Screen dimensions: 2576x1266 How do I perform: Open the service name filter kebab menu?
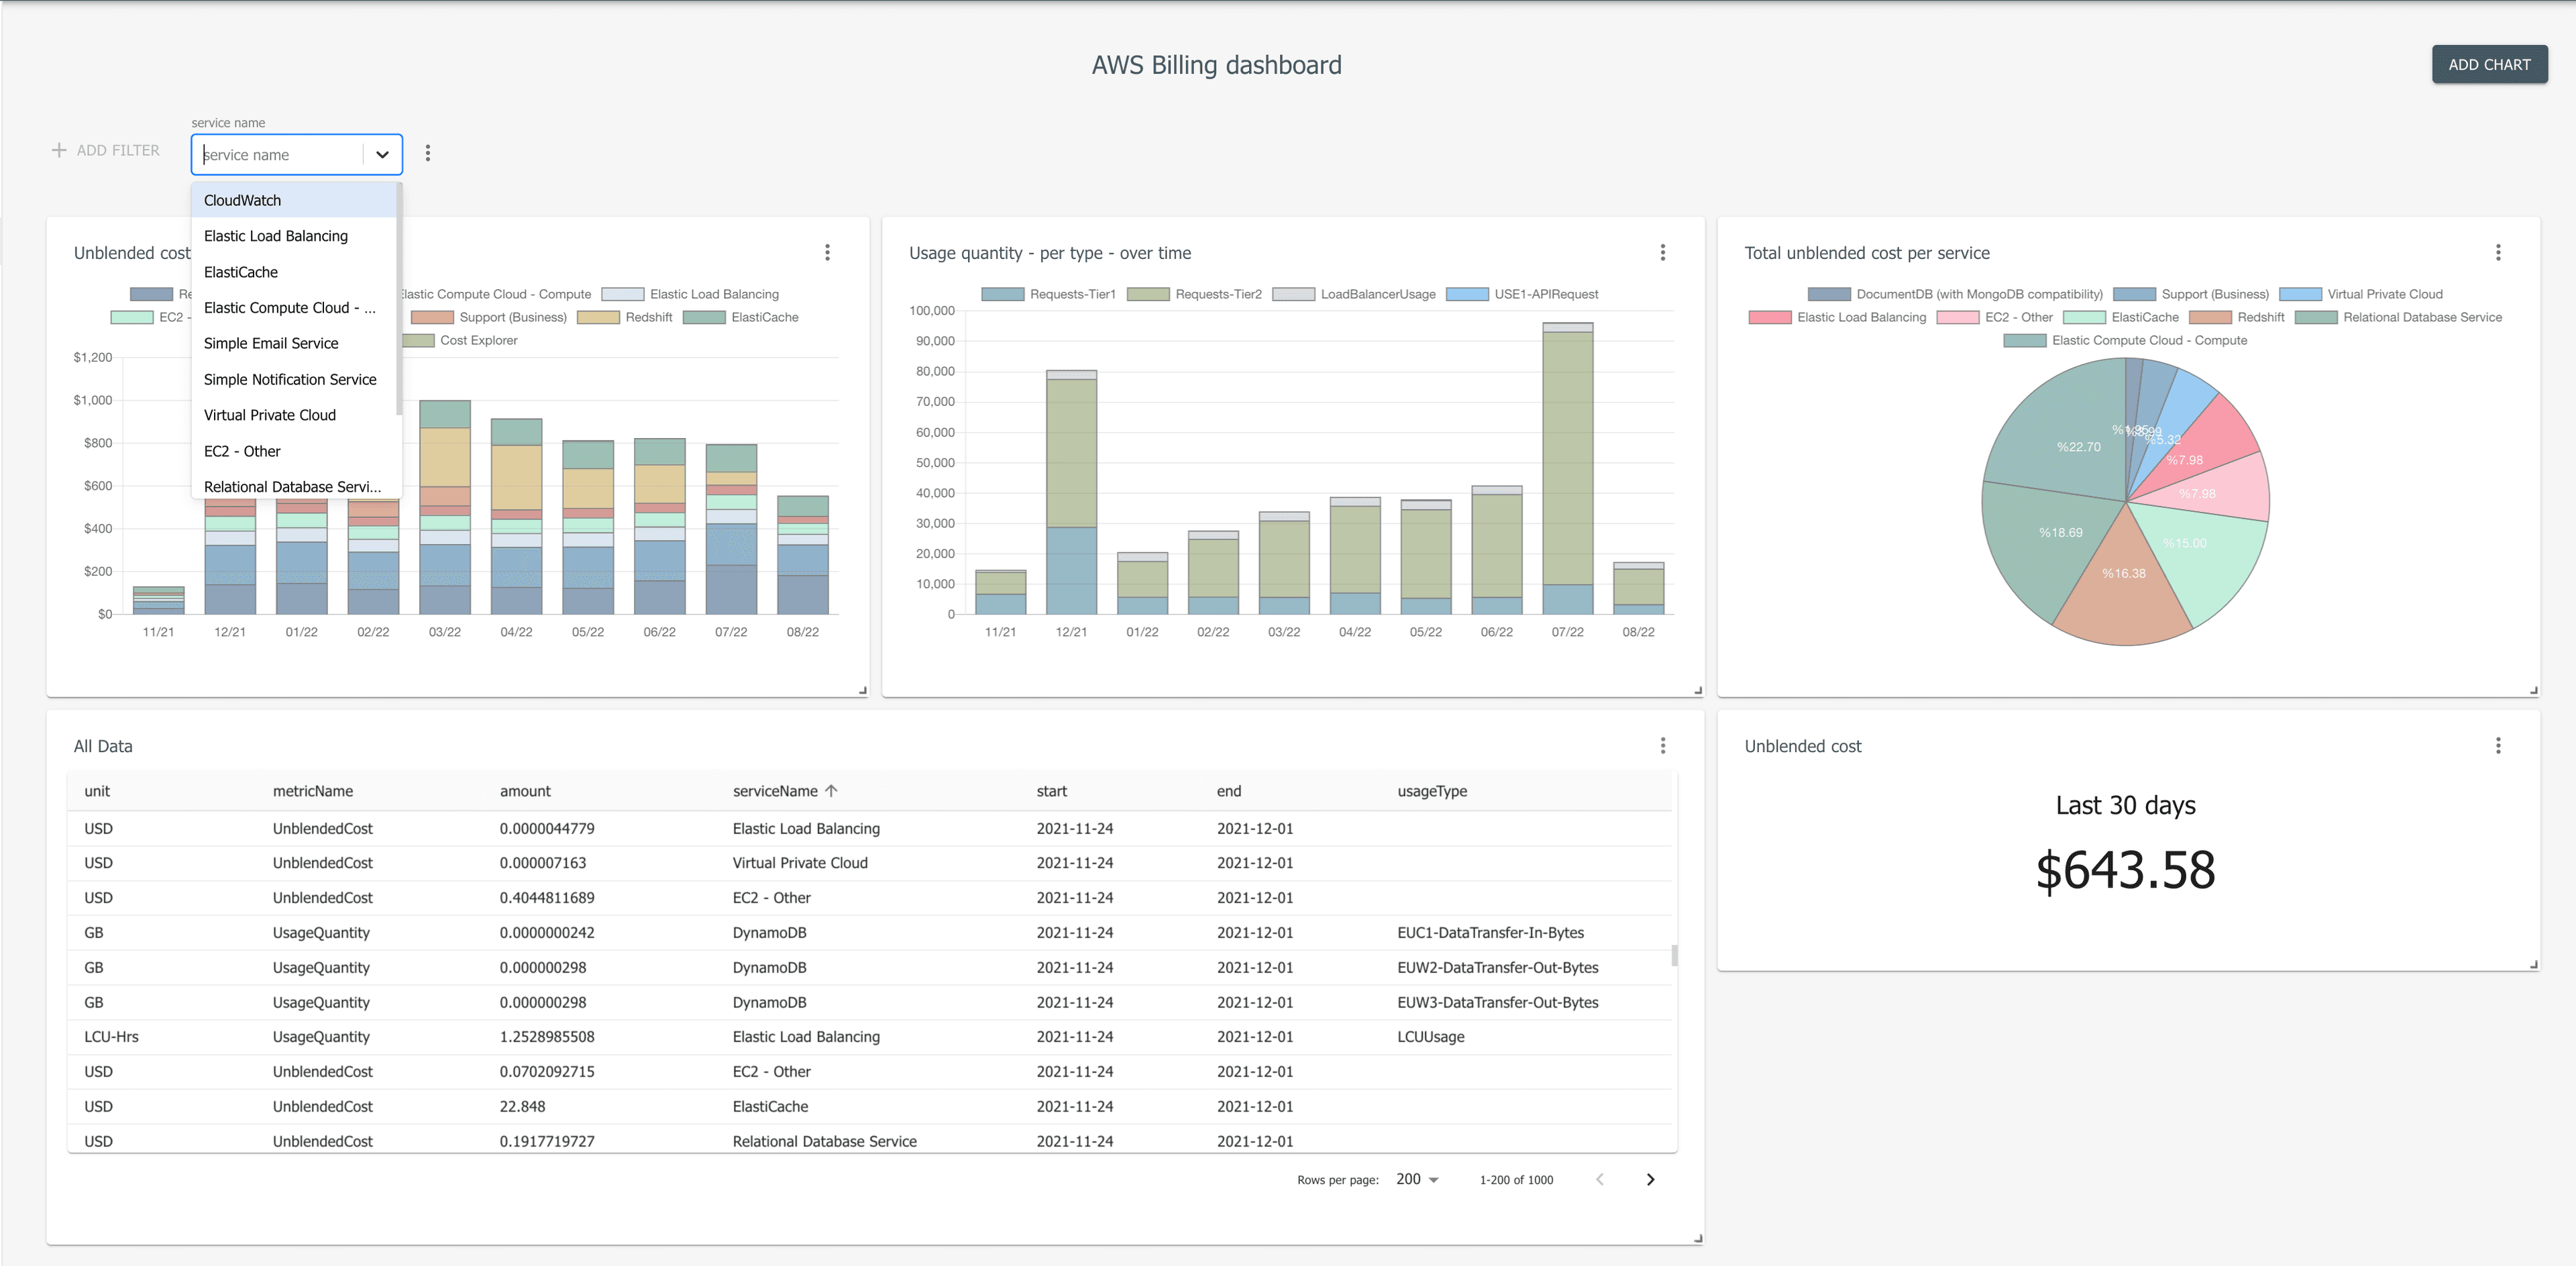click(428, 153)
